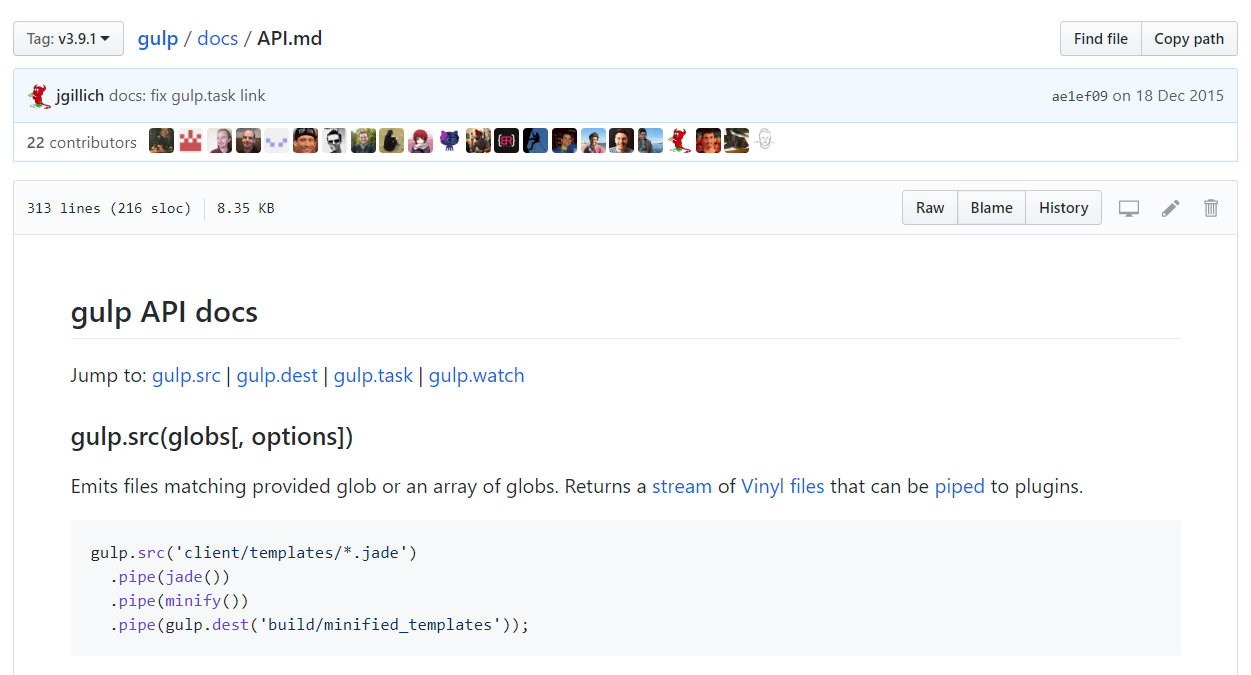
Task: Click the purple cat contributor avatar
Action: tap(449, 141)
